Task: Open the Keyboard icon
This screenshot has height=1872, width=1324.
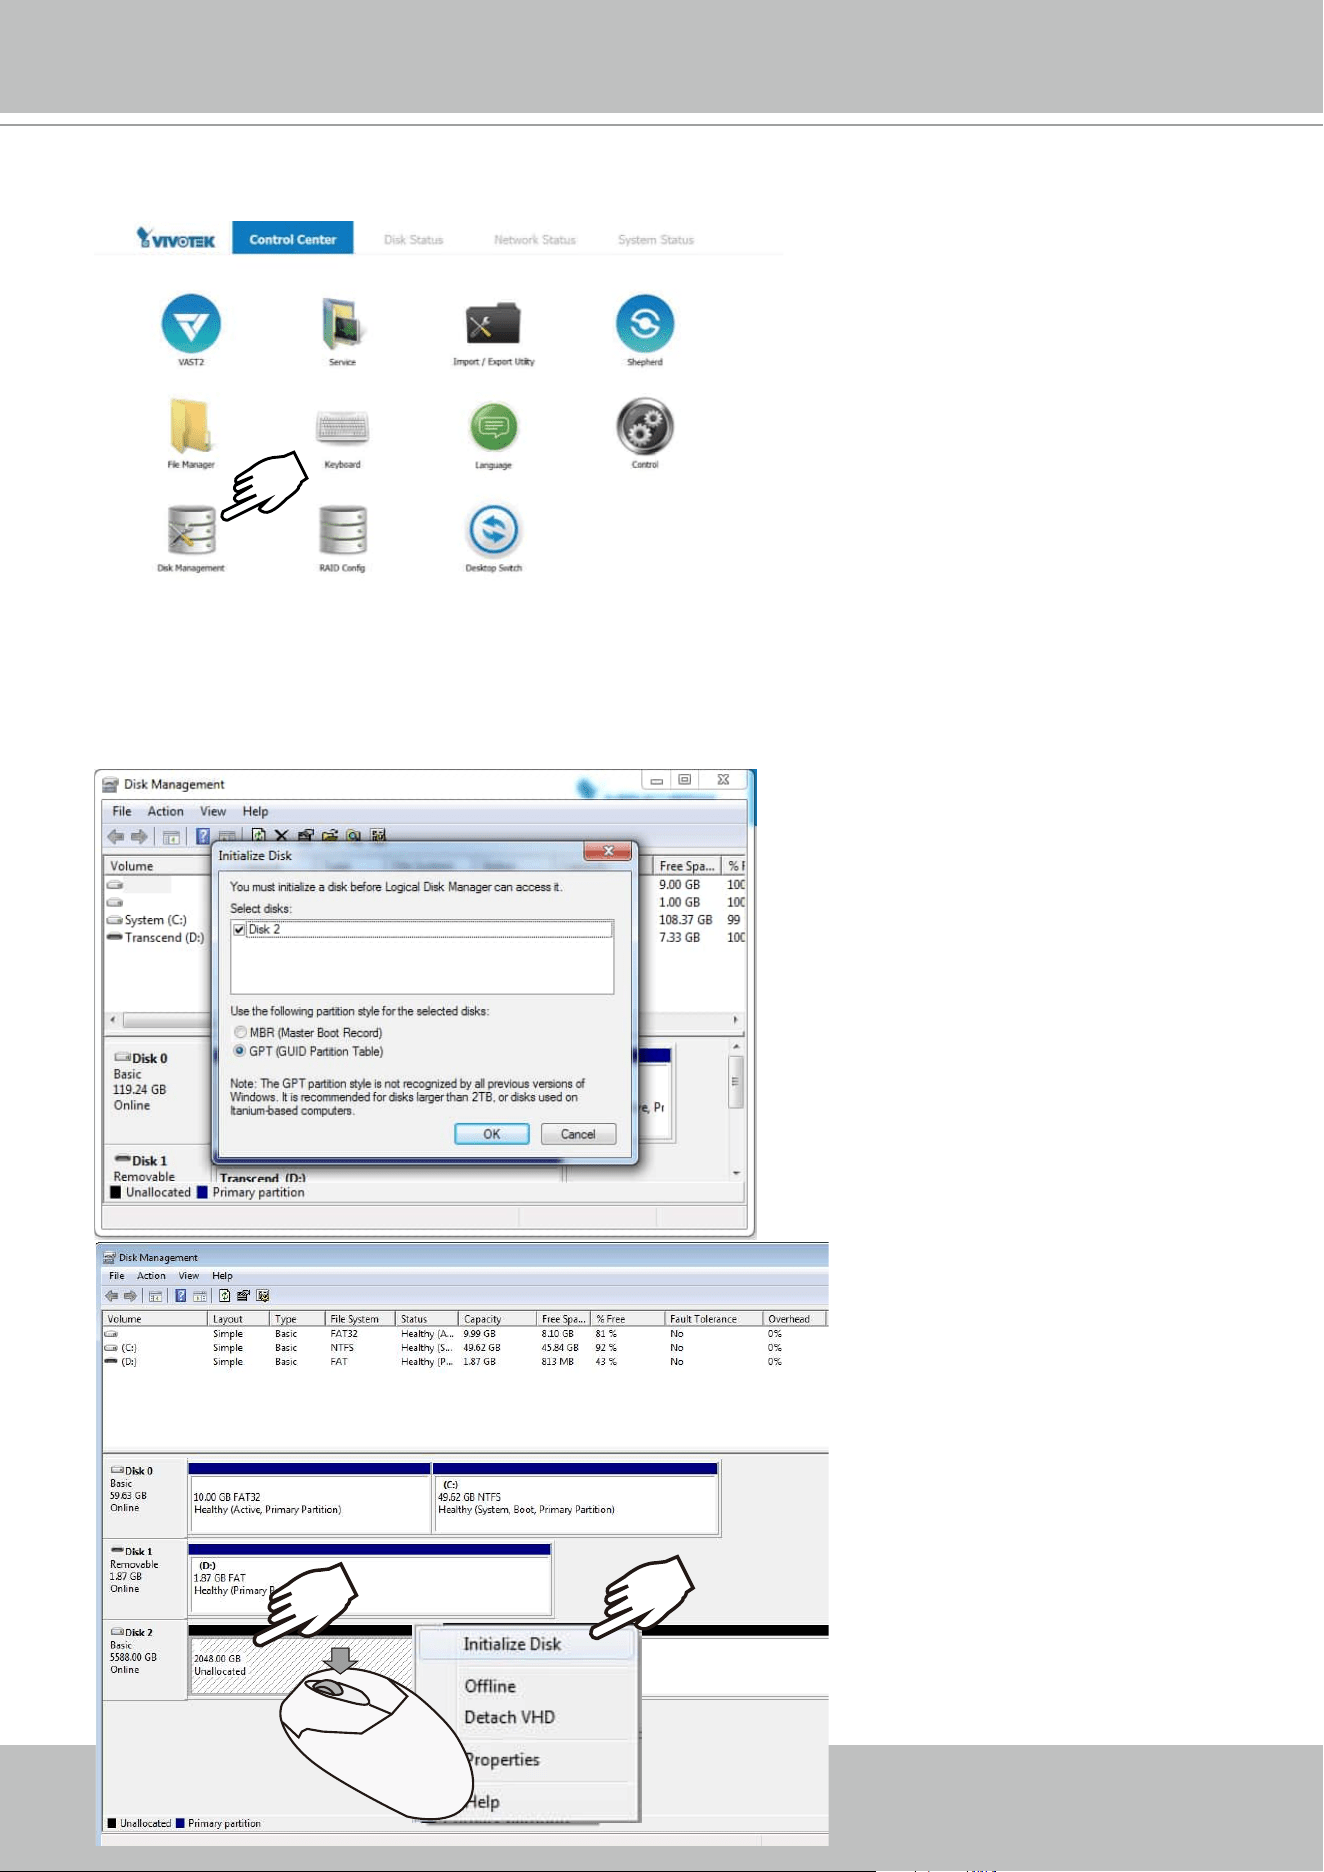Action: [x=342, y=427]
